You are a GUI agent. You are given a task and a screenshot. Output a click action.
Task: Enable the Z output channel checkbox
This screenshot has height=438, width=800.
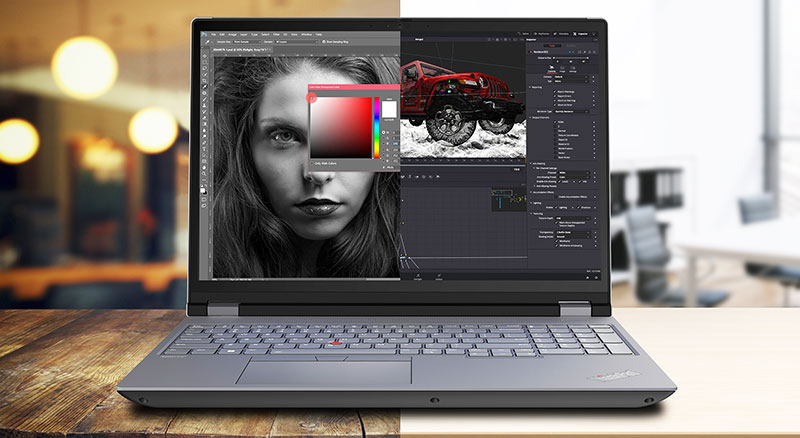(555, 127)
